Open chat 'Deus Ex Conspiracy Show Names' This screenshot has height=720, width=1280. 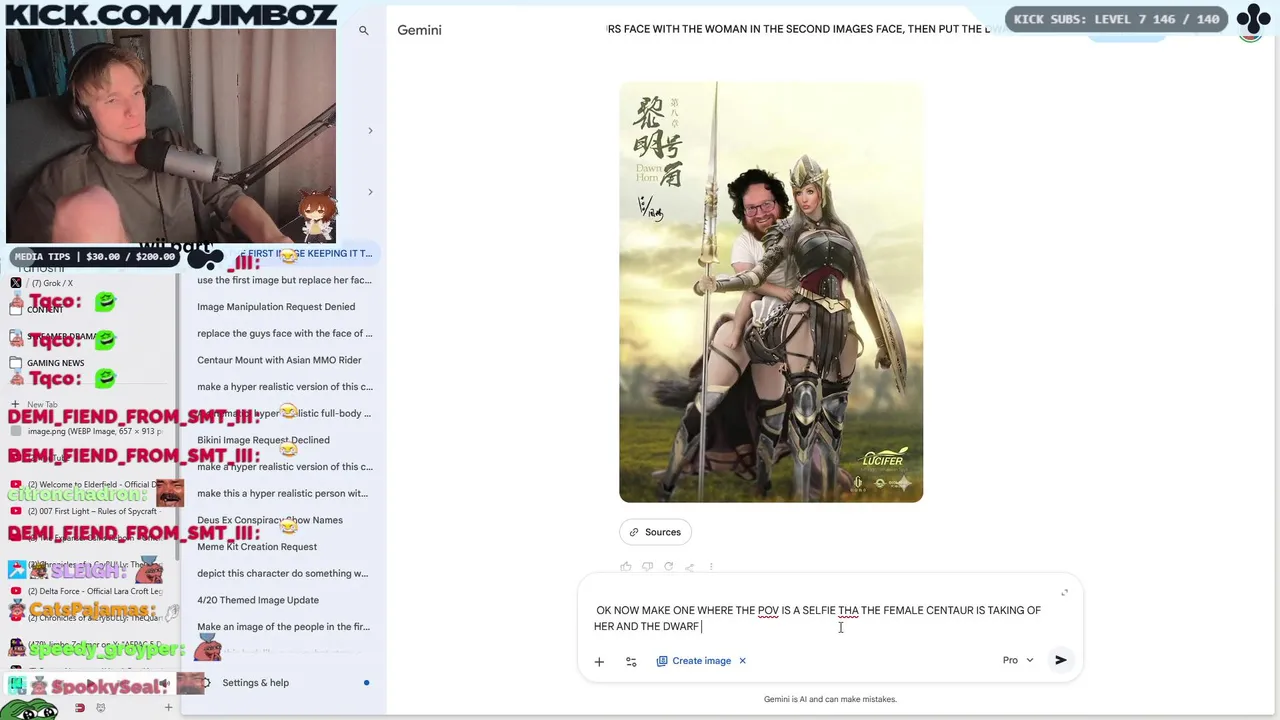tap(270, 520)
